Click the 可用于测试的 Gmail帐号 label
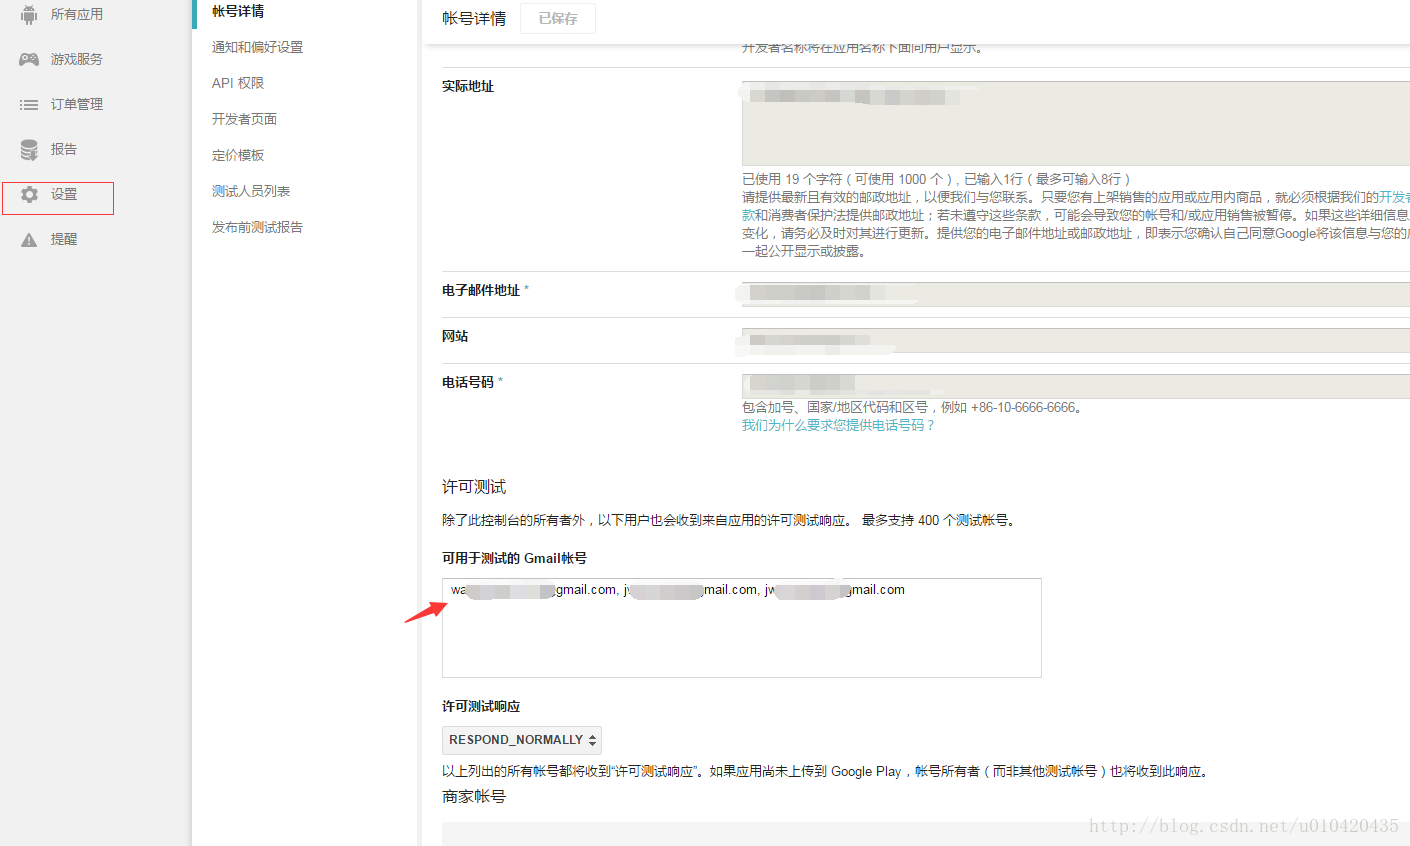 coord(514,558)
